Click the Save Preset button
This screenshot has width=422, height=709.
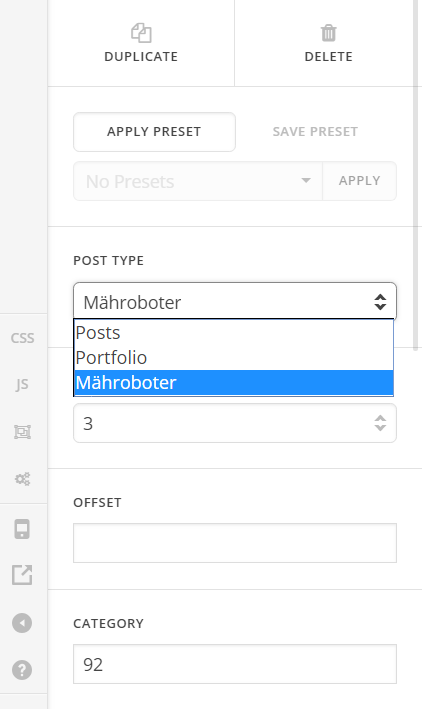point(315,132)
